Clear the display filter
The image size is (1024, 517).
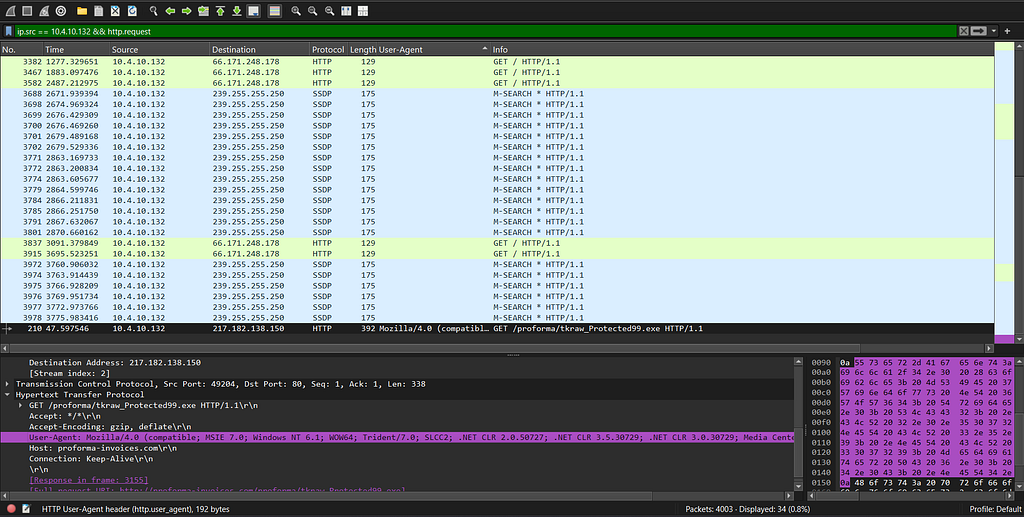tap(964, 31)
